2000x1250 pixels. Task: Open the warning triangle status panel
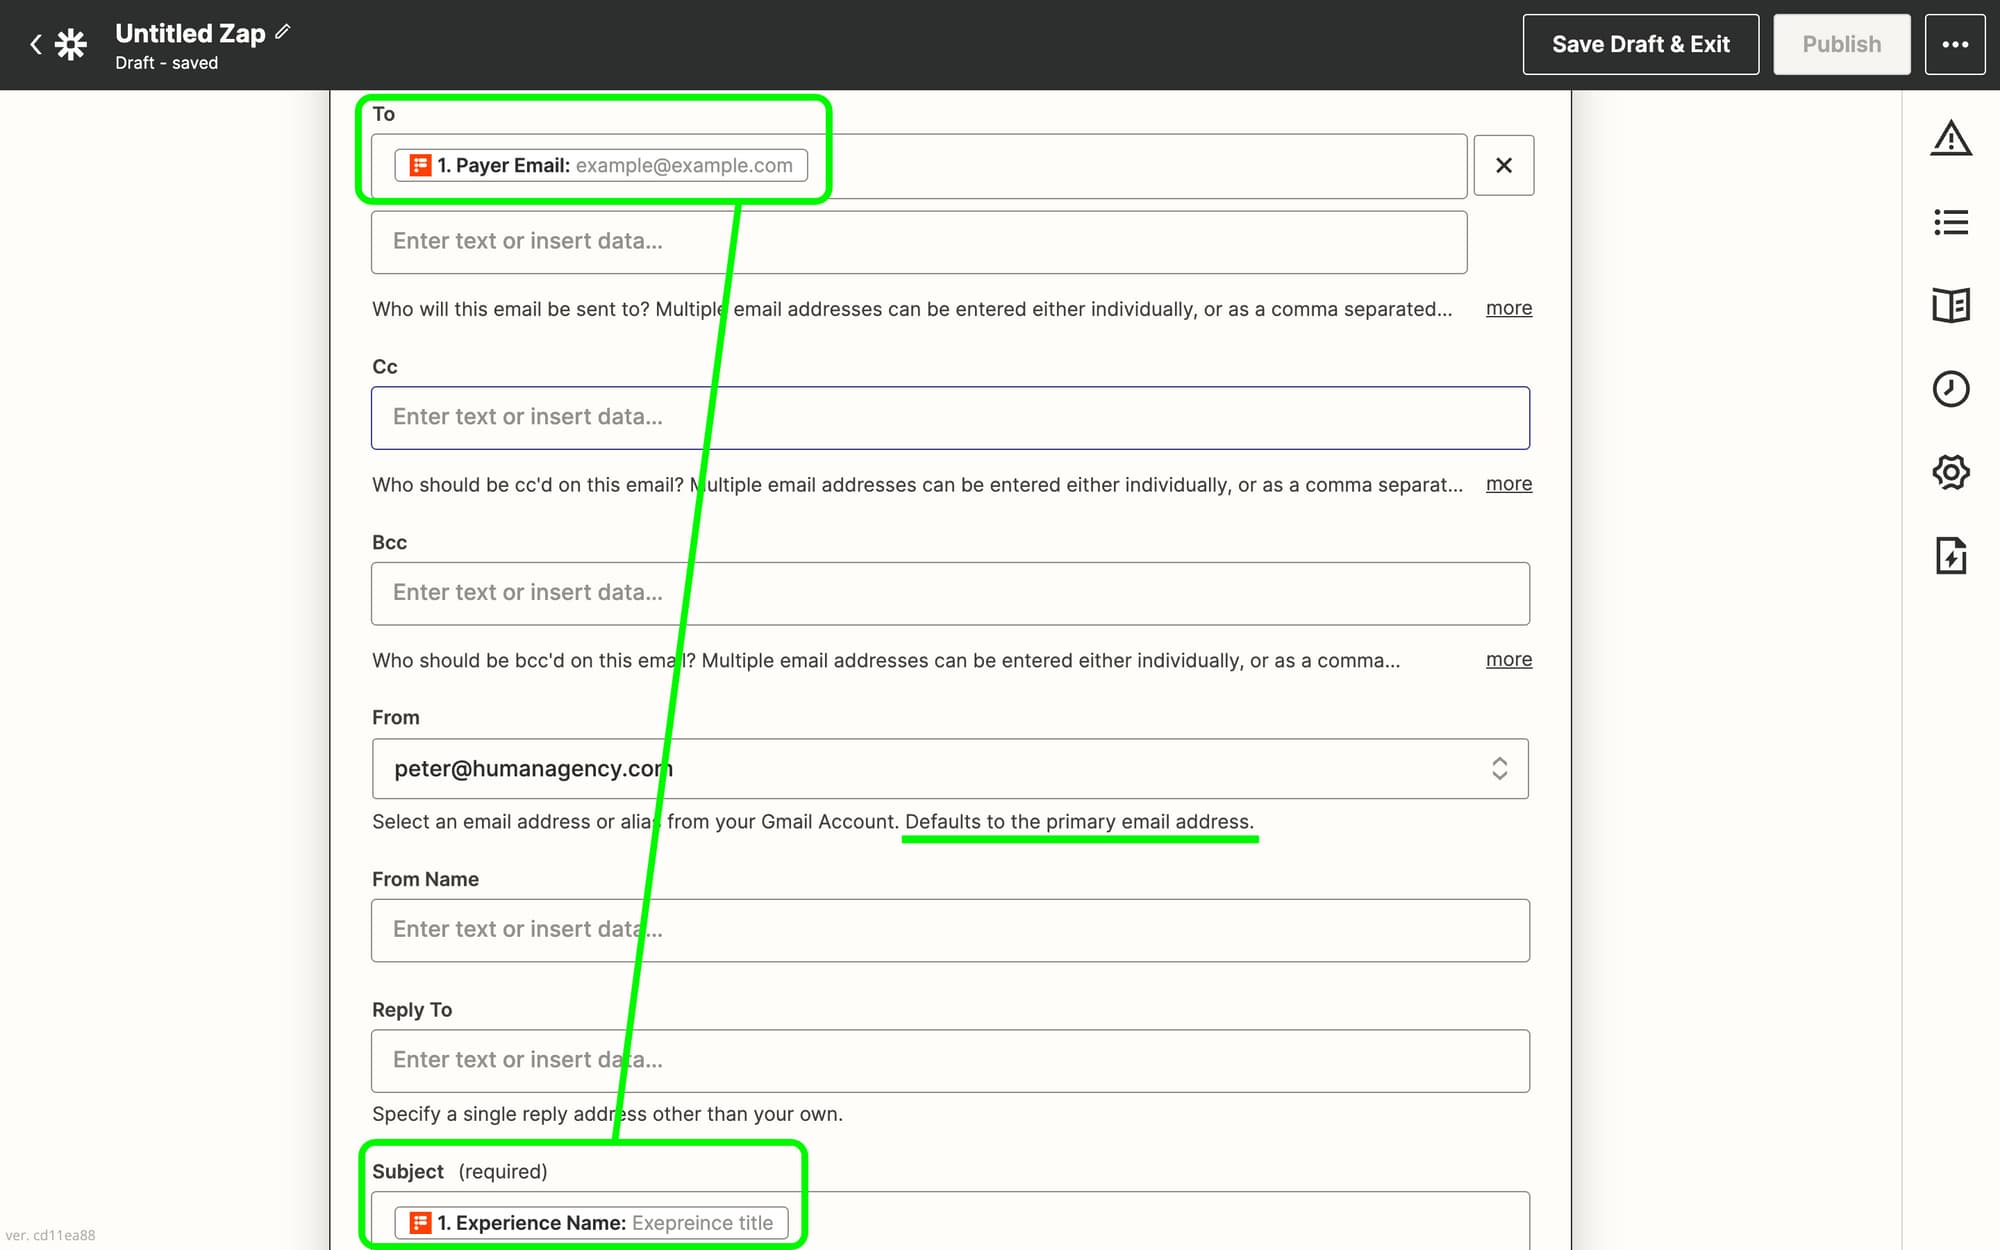(1950, 138)
